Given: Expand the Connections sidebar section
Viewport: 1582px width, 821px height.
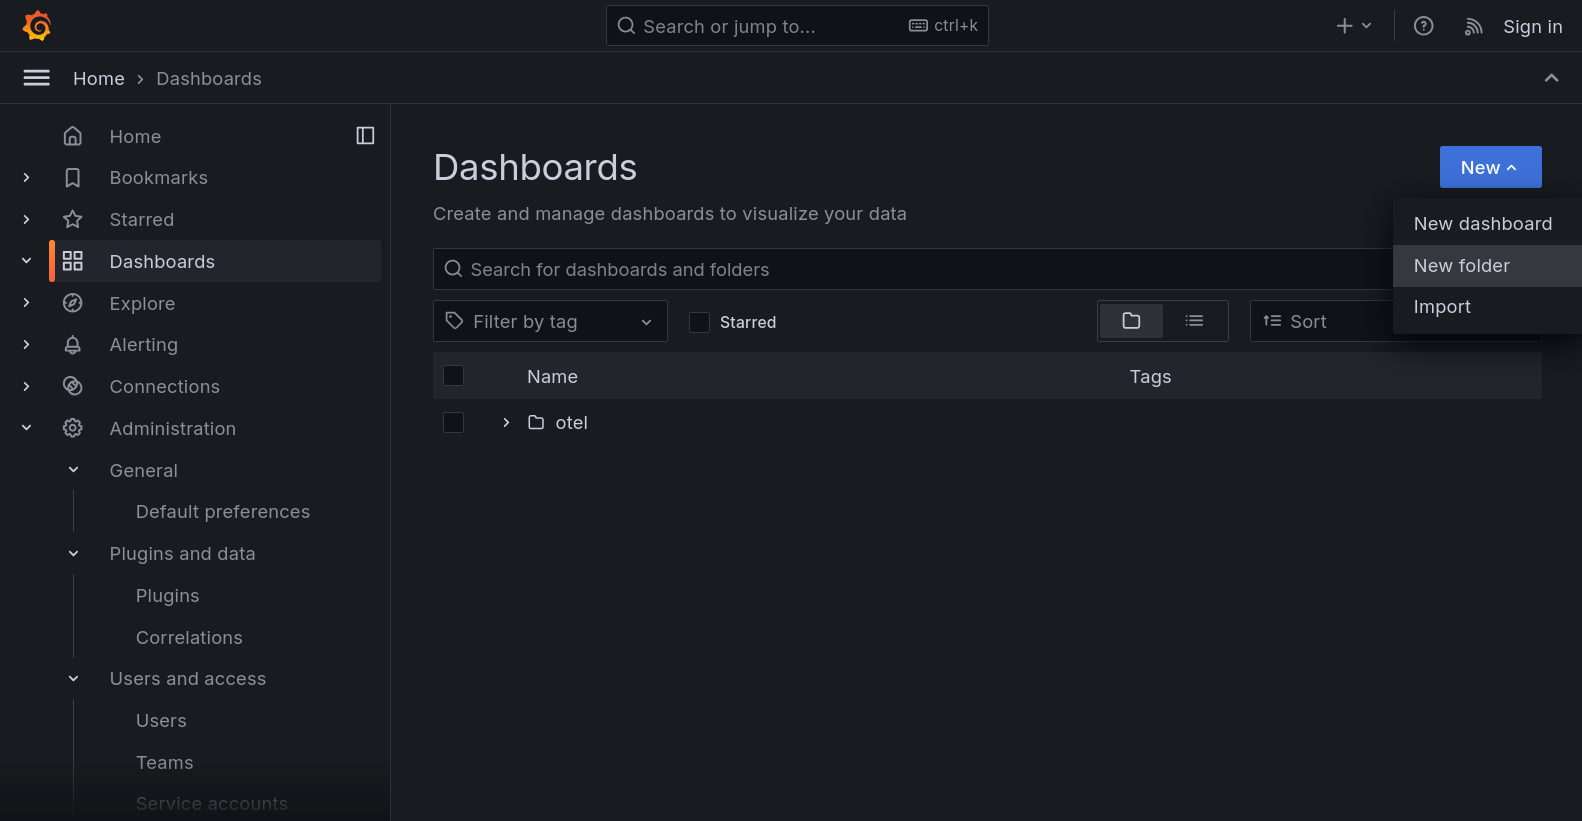Looking at the screenshot, I should coord(27,387).
